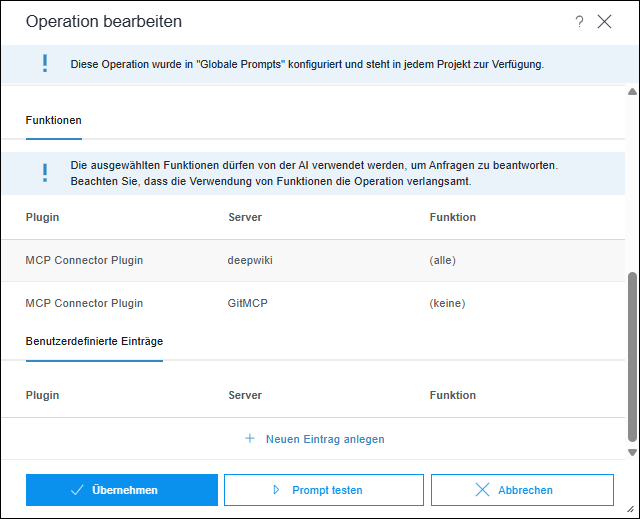Apply changes with the Übernehmen button
The height and width of the screenshot is (519, 640).
[x=121, y=490]
